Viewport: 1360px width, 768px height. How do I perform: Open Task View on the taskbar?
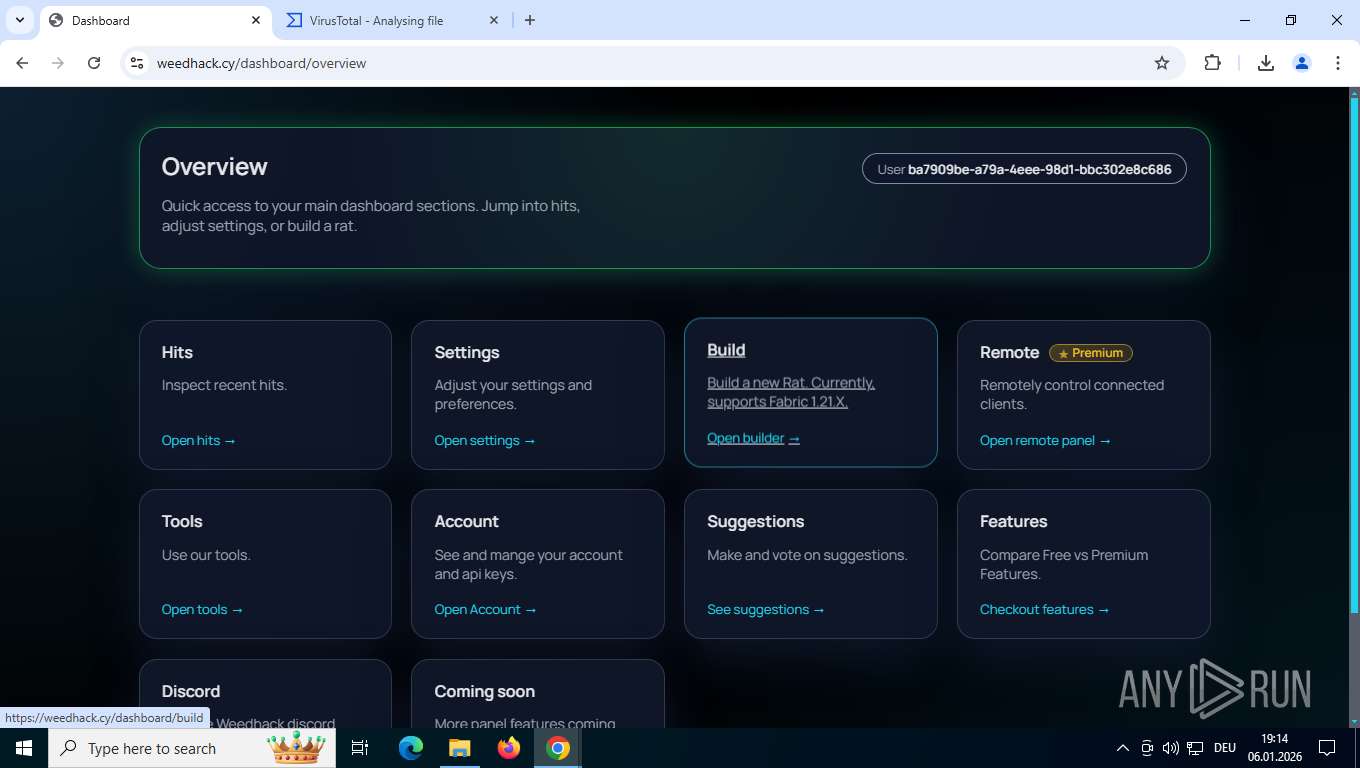coord(360,748)
